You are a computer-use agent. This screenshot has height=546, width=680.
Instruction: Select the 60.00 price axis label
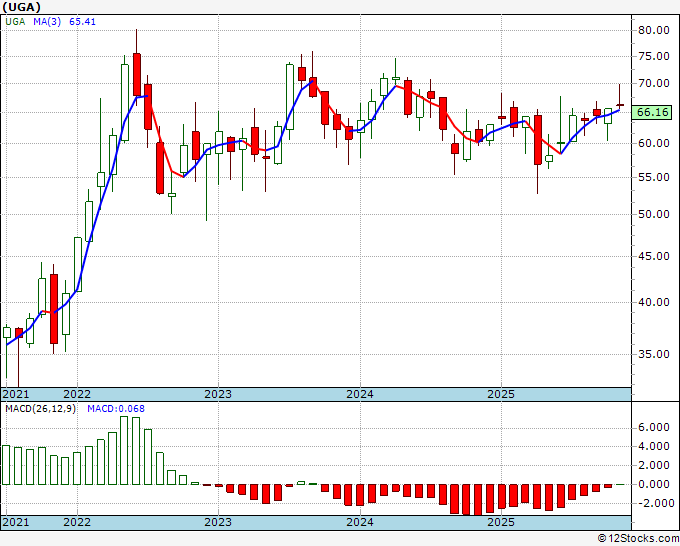653,143
